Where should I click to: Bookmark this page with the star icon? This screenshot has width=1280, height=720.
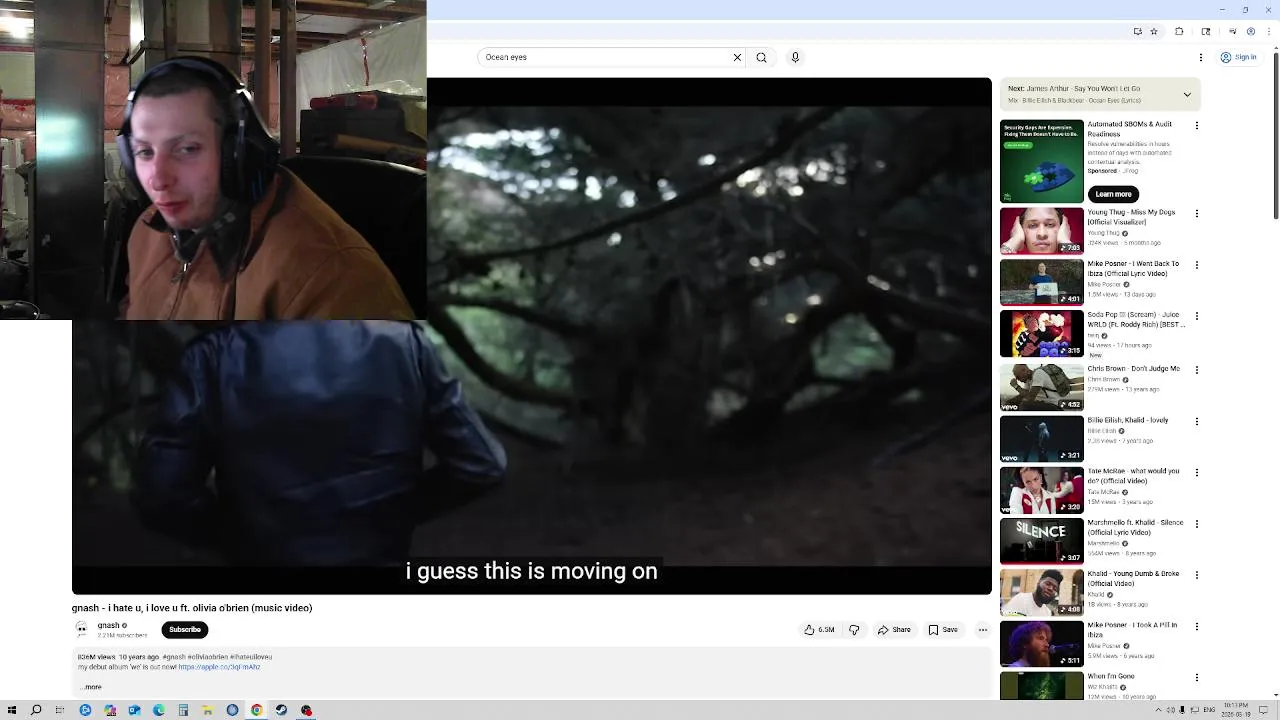pos(1154,31)
